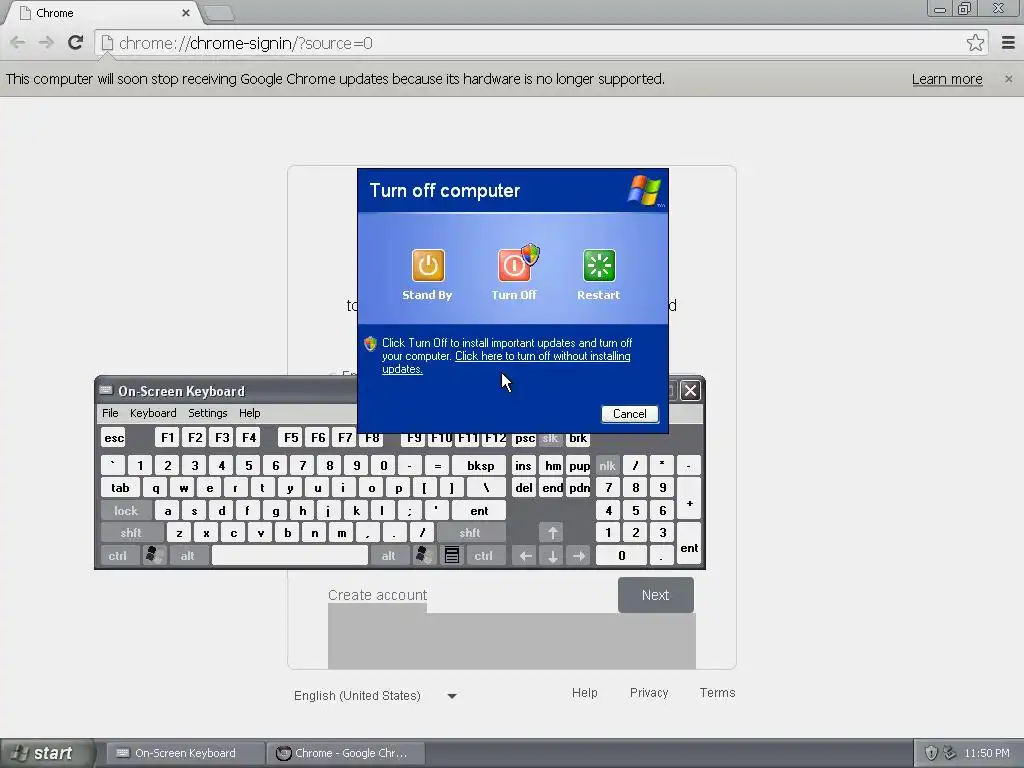The height and width of the screenshot is (768, 1024).
Task: Click the numpad 5 key
Action: click(x=635, y=511)
